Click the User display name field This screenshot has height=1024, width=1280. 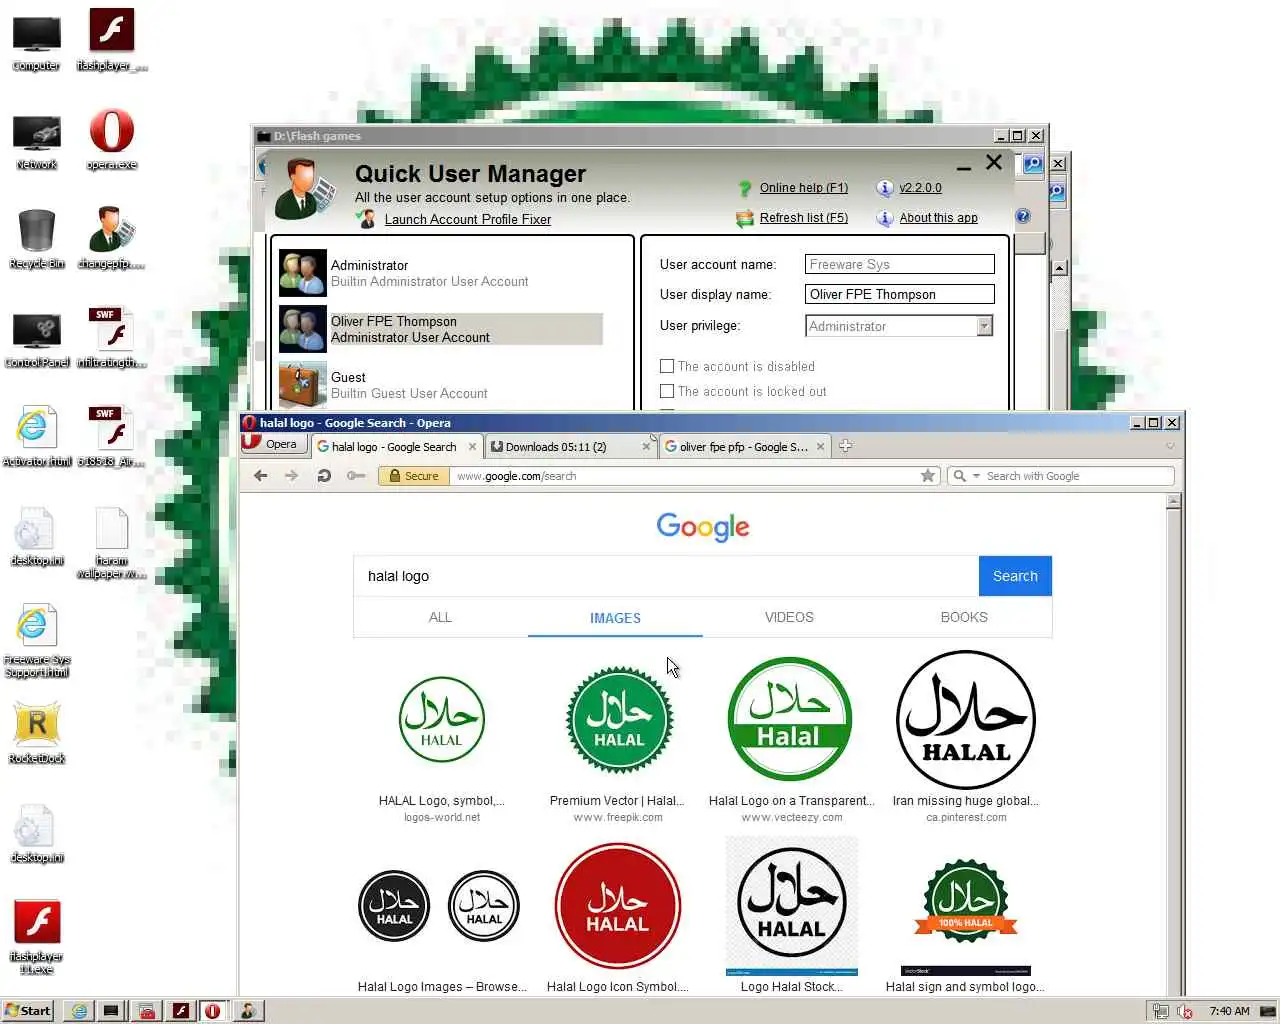[x=899, y=294]
